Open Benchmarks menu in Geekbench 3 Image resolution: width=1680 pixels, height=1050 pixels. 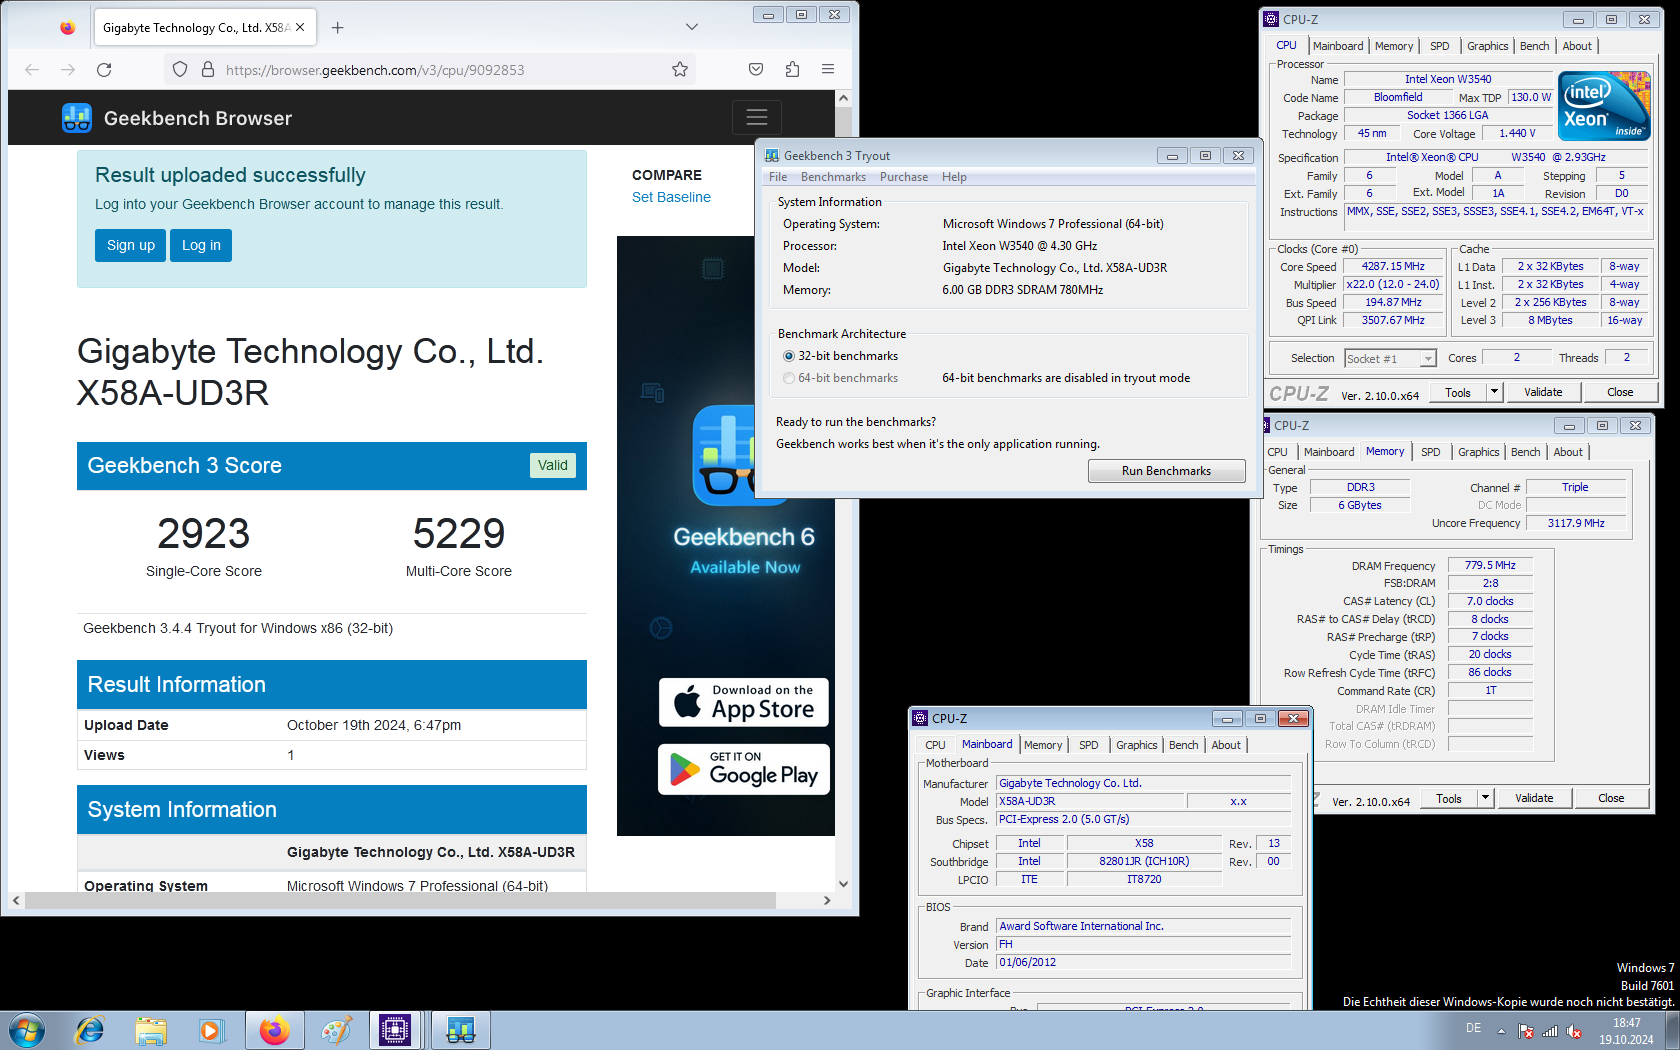[x=833, y=177]
